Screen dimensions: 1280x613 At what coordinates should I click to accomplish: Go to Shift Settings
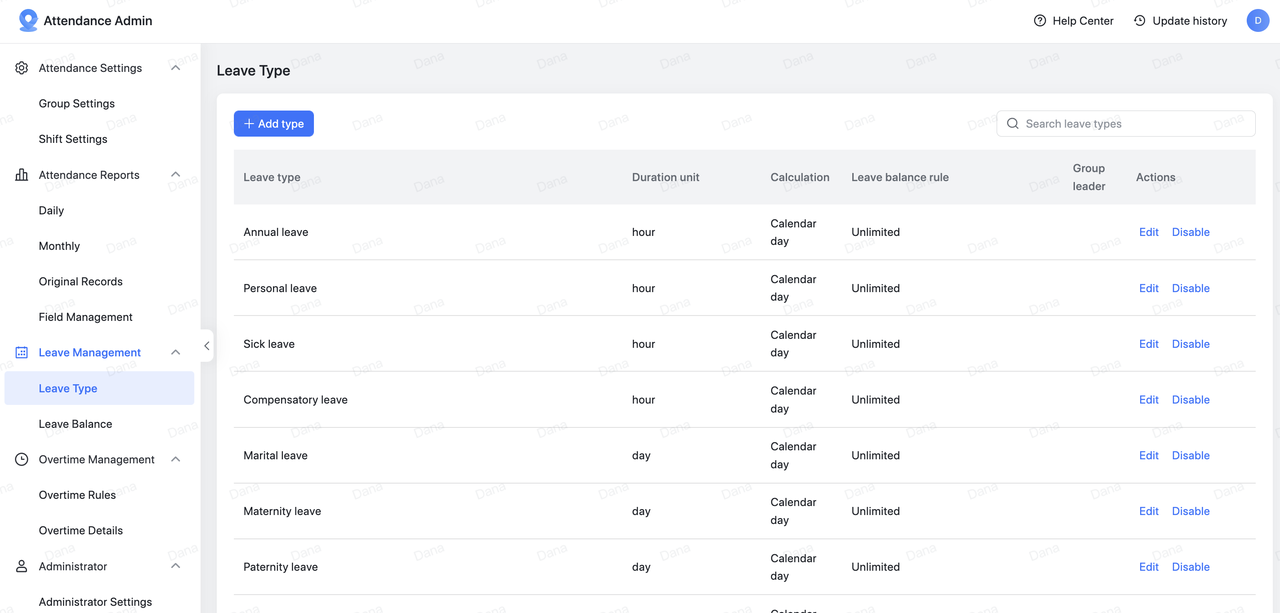[73, 139]
